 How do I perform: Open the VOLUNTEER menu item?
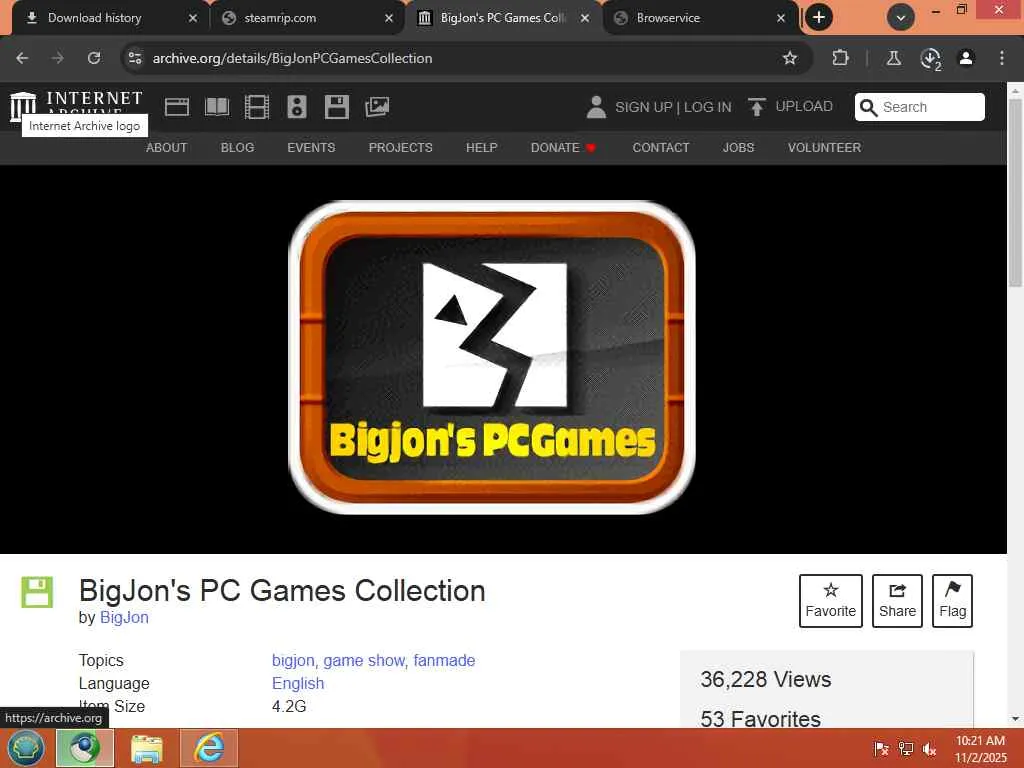824,148
